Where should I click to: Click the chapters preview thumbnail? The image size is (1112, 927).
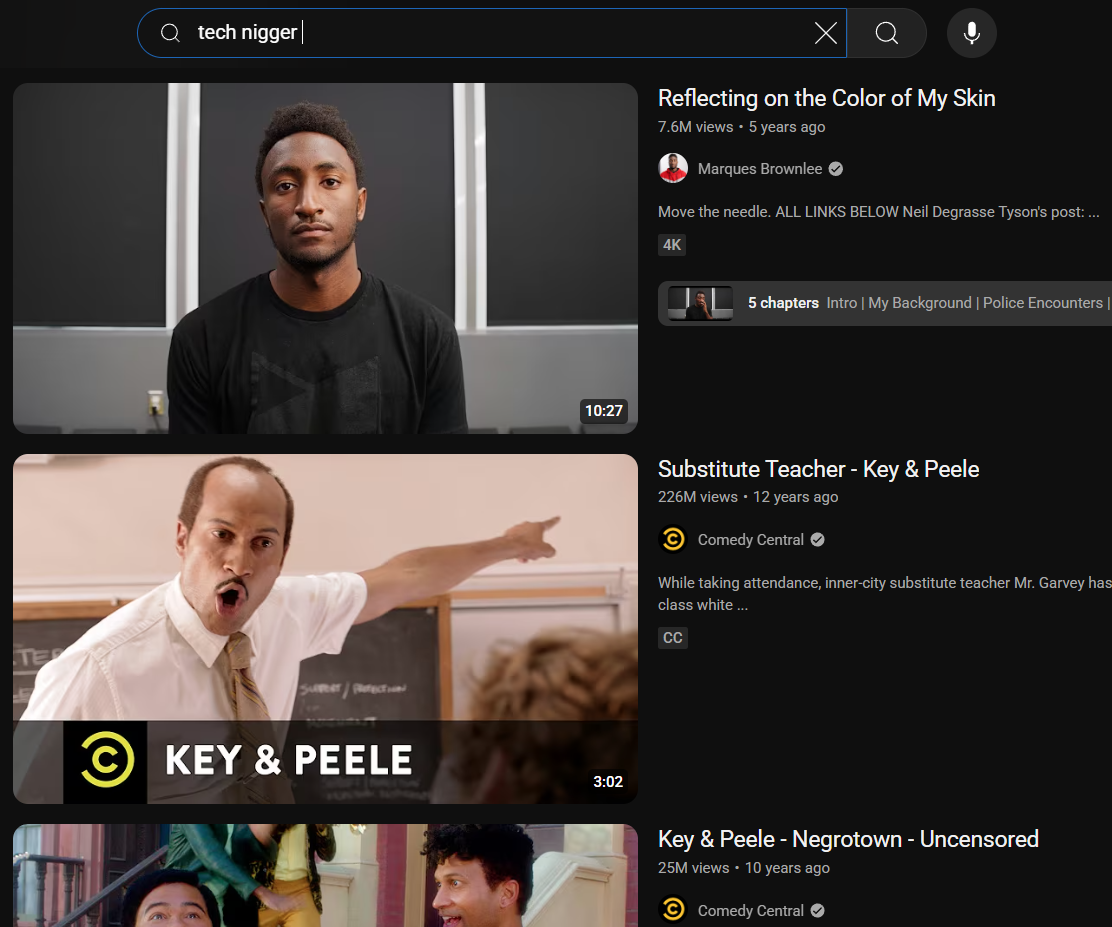click(x=700, y=303)
